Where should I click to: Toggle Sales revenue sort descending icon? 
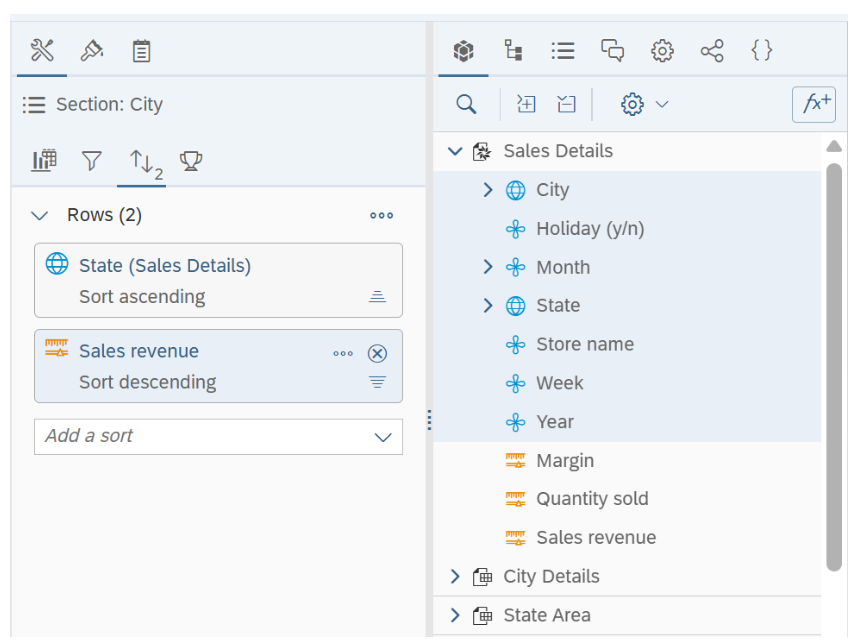tap(377, 382)
